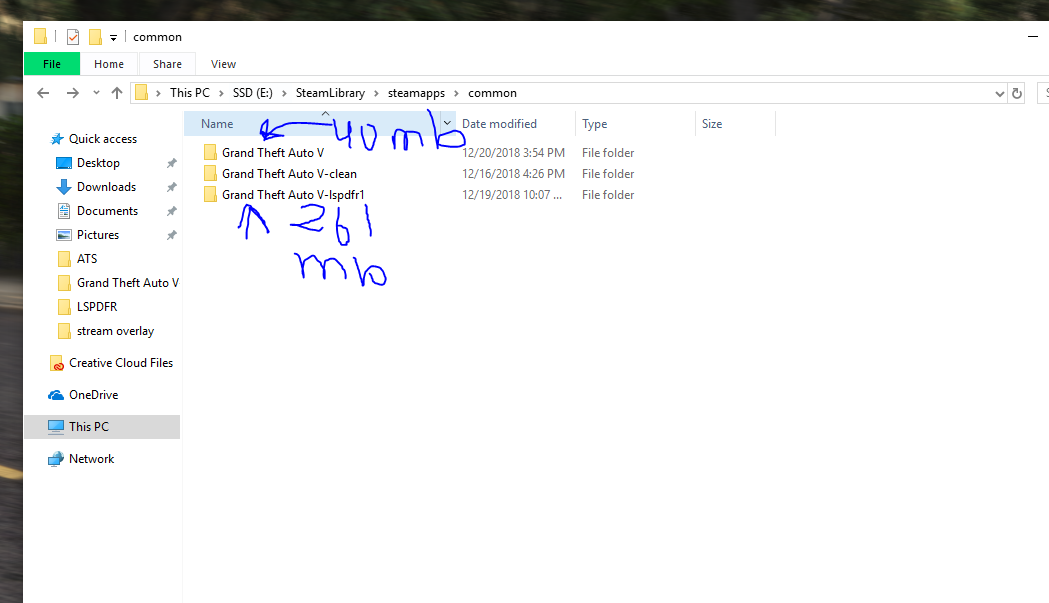Viewport: 1049px width, 603px height.
Task: Open the ATS folder in navigation pane
Action: point(86,259)
